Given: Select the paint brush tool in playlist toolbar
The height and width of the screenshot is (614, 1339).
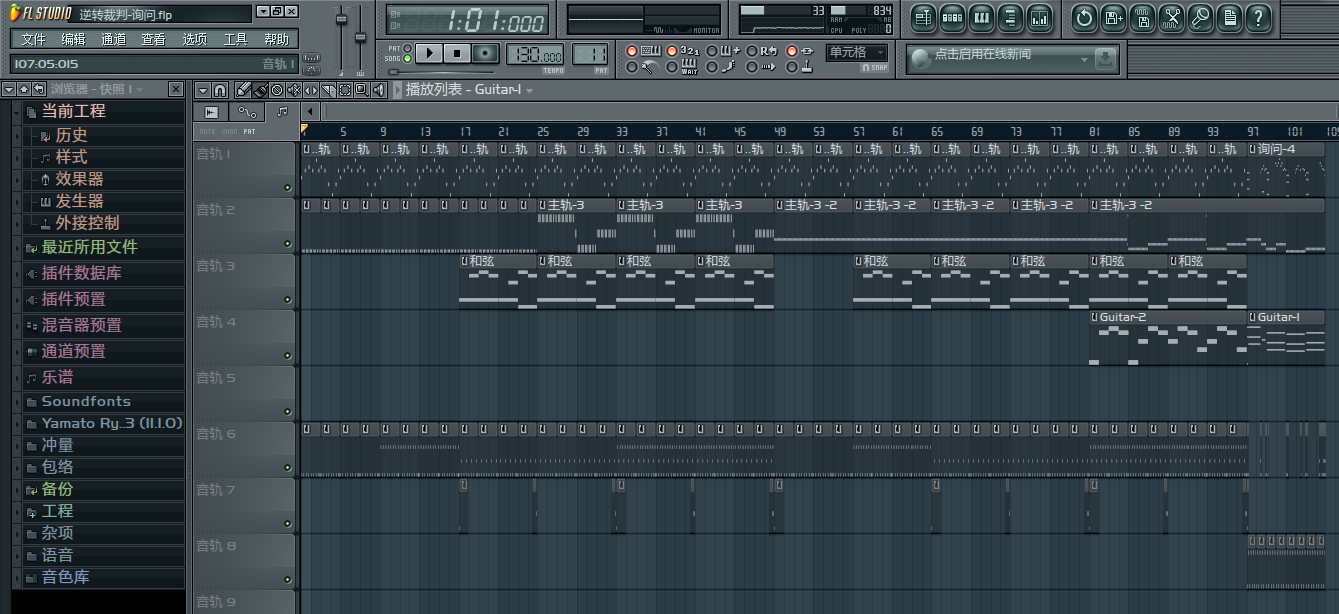Looking at the screenshot, I should (260, 90).
